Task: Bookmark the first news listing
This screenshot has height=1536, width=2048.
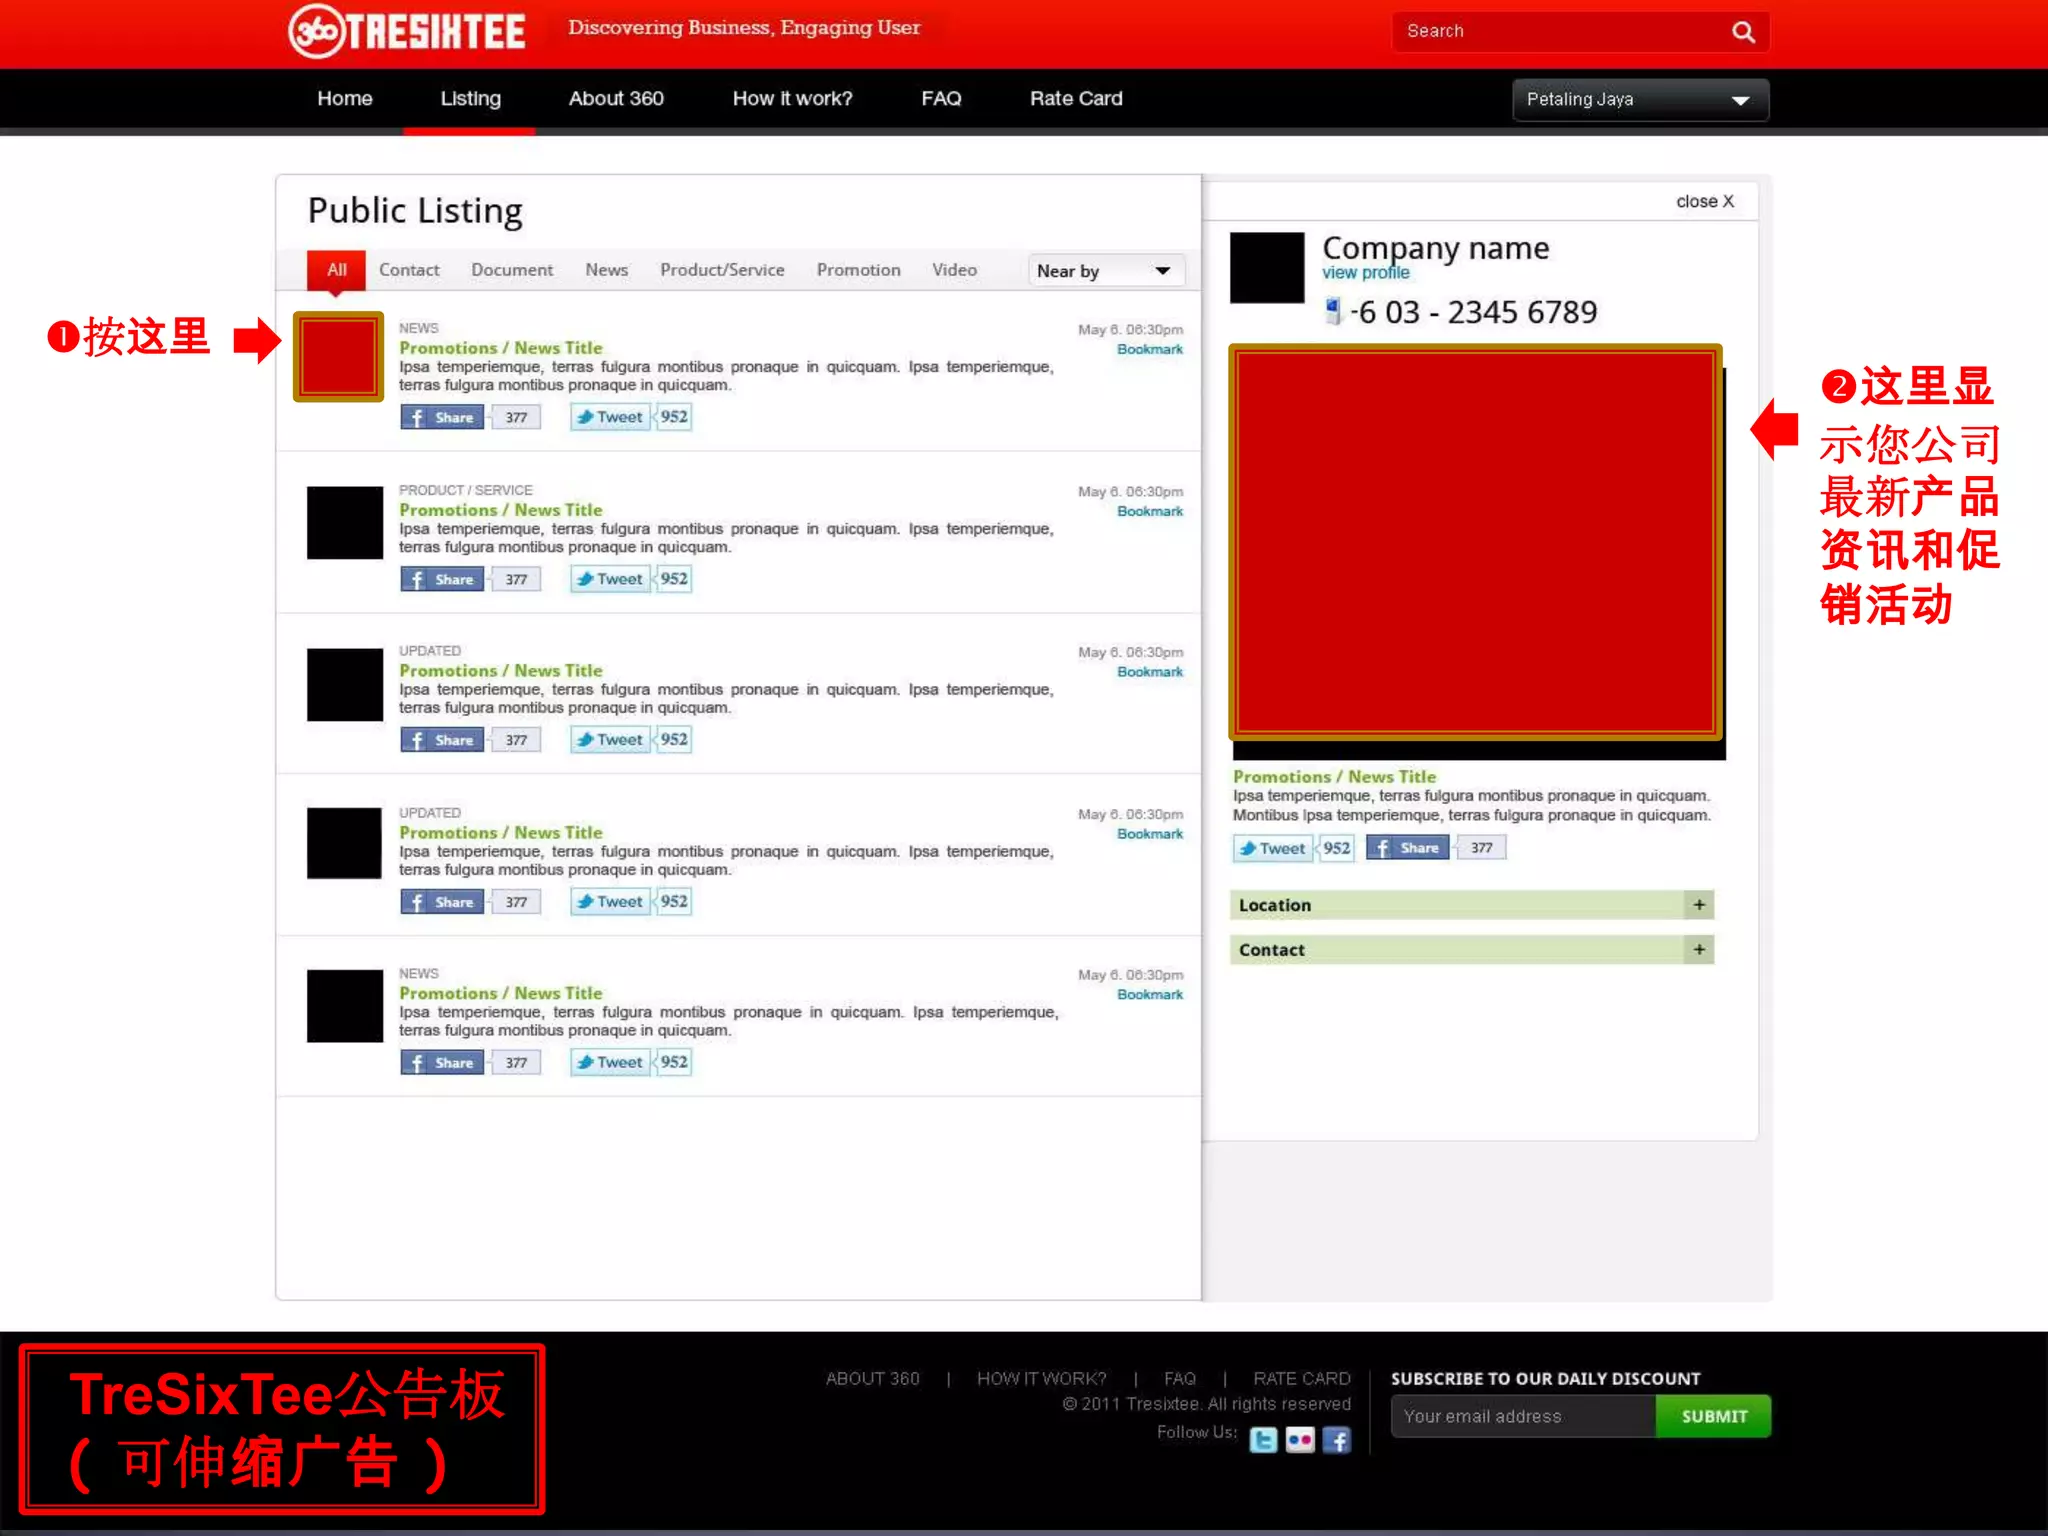Action: tap(1149, 349)
